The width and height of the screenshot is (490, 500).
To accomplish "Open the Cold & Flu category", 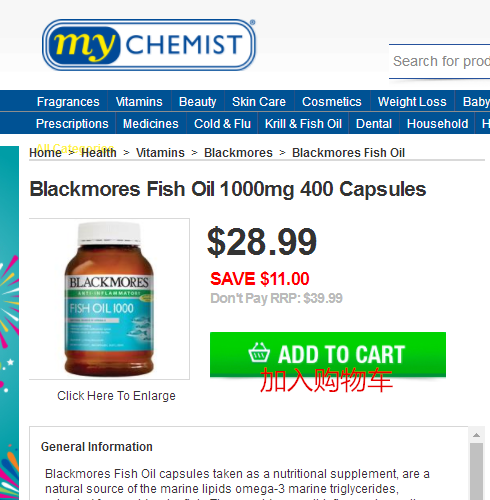I will (x=222, y=124).
